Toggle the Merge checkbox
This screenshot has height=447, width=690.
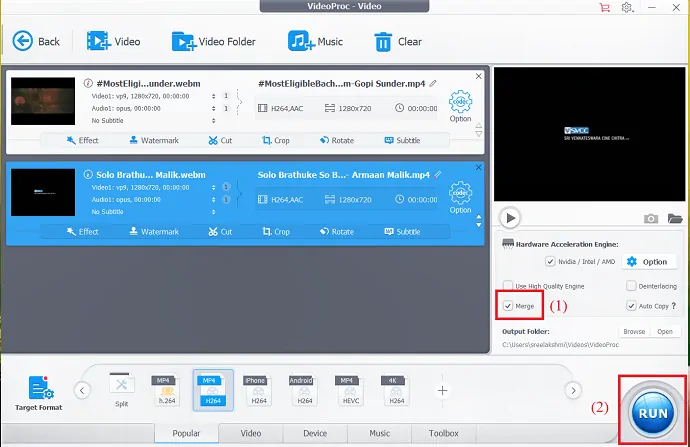tap(509, 306)
